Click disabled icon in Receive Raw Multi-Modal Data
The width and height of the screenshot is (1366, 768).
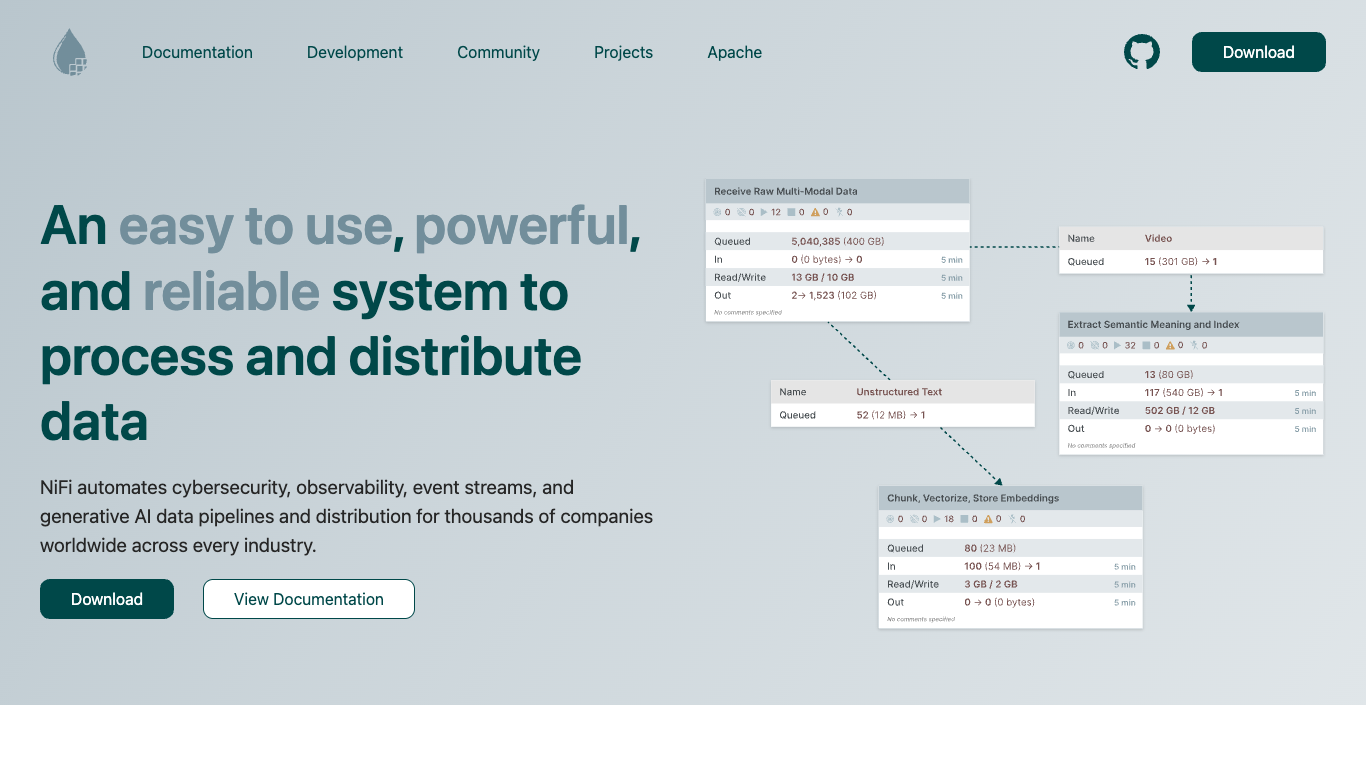(839, 212)
